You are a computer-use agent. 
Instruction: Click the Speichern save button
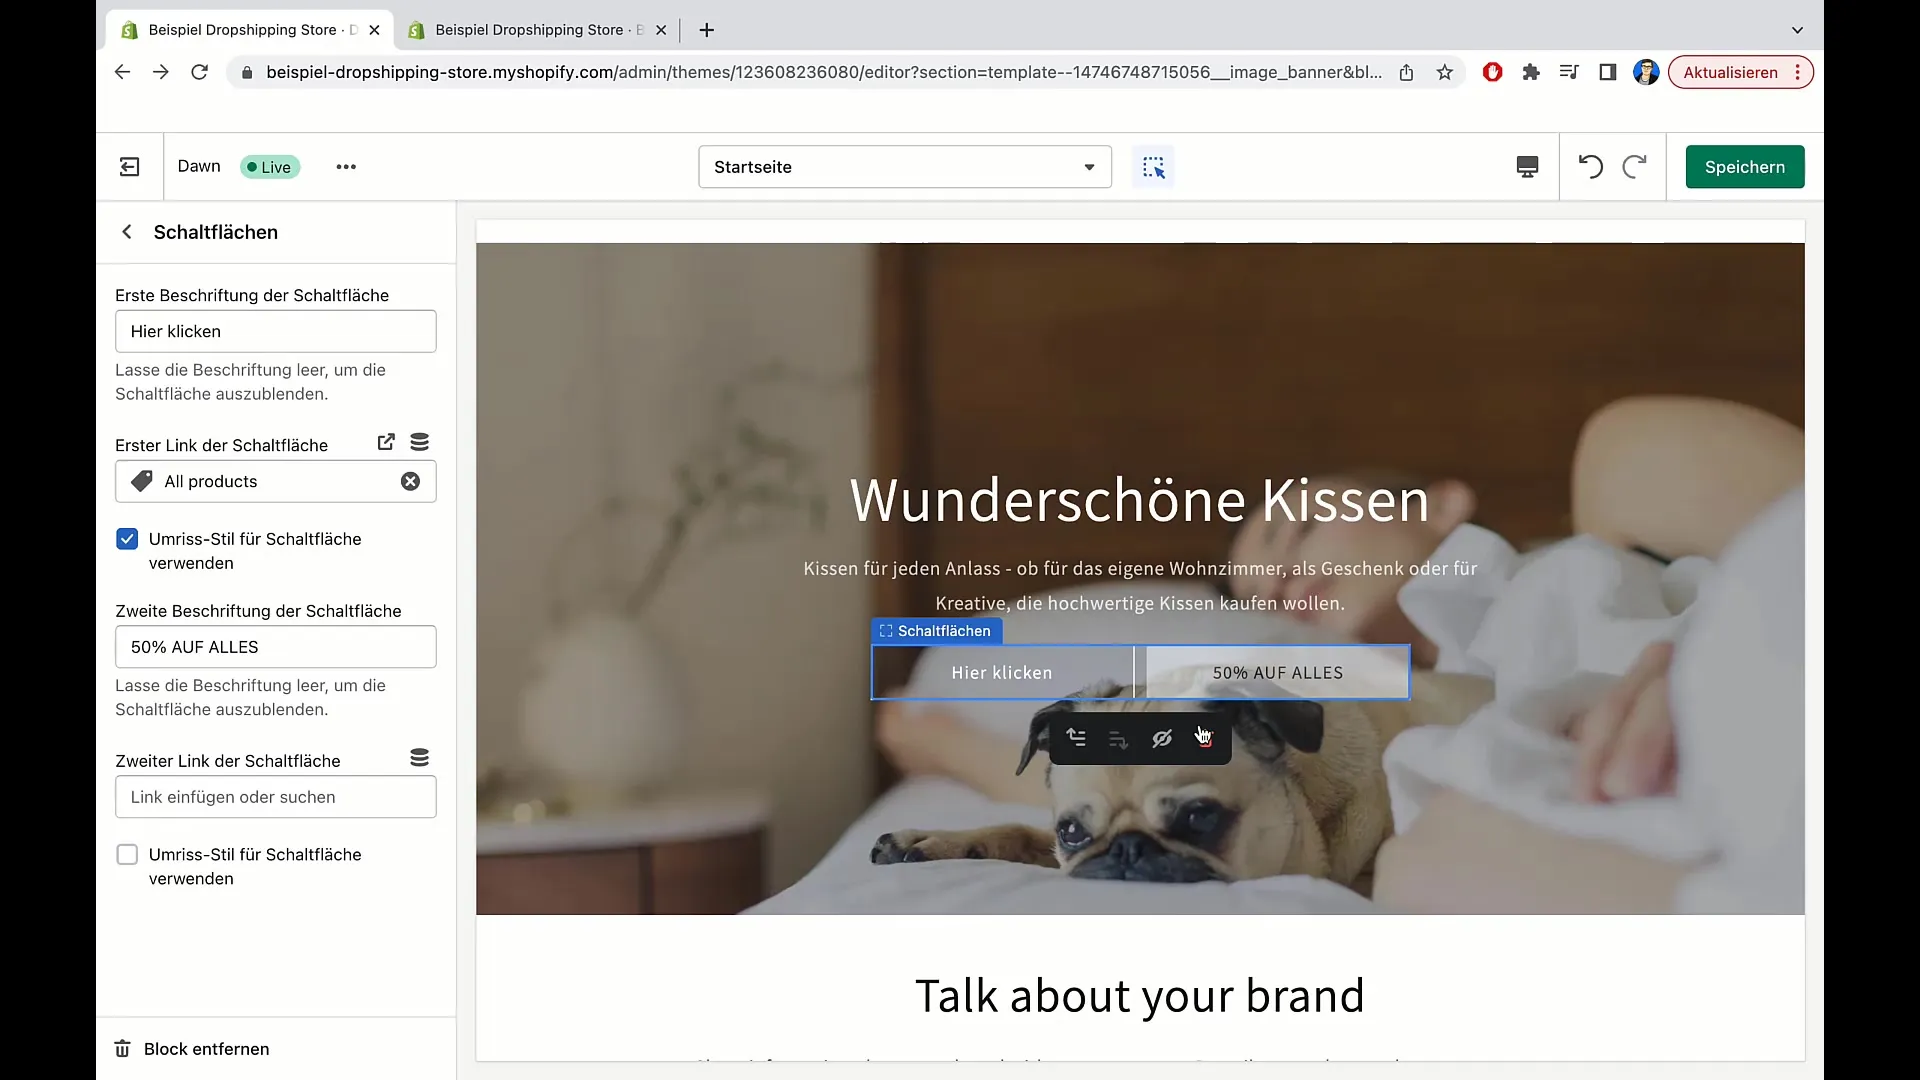(x=1745, y=166)
